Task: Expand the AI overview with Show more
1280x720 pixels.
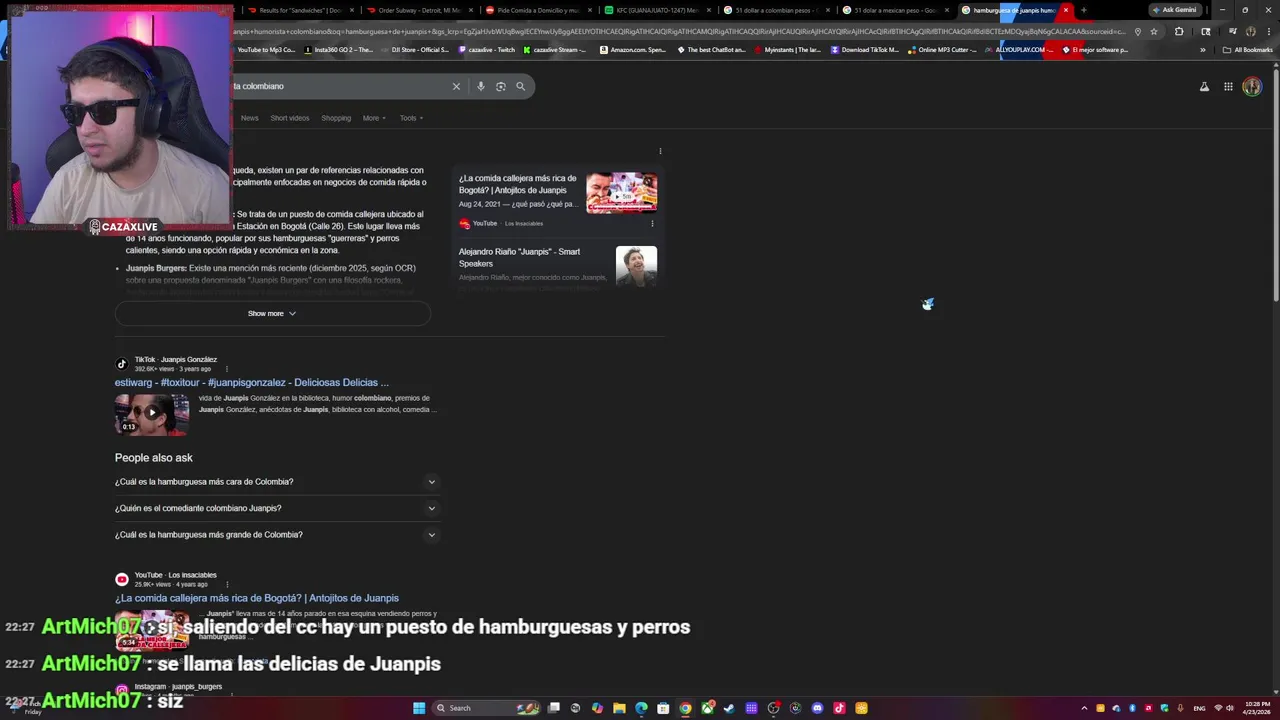Action: click(x=272, y=314)
